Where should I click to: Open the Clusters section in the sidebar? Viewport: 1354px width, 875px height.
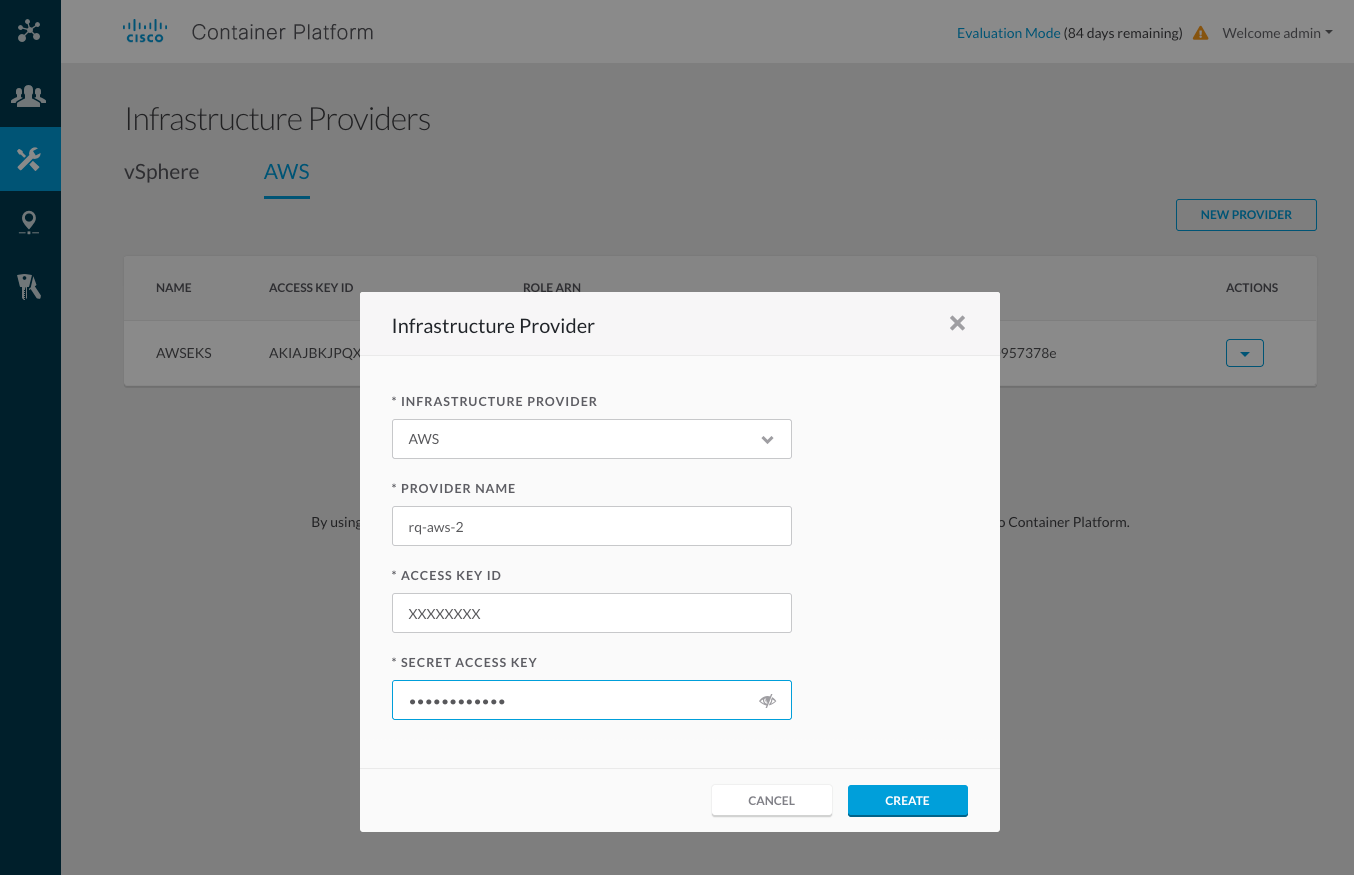(x=30, y=31)
